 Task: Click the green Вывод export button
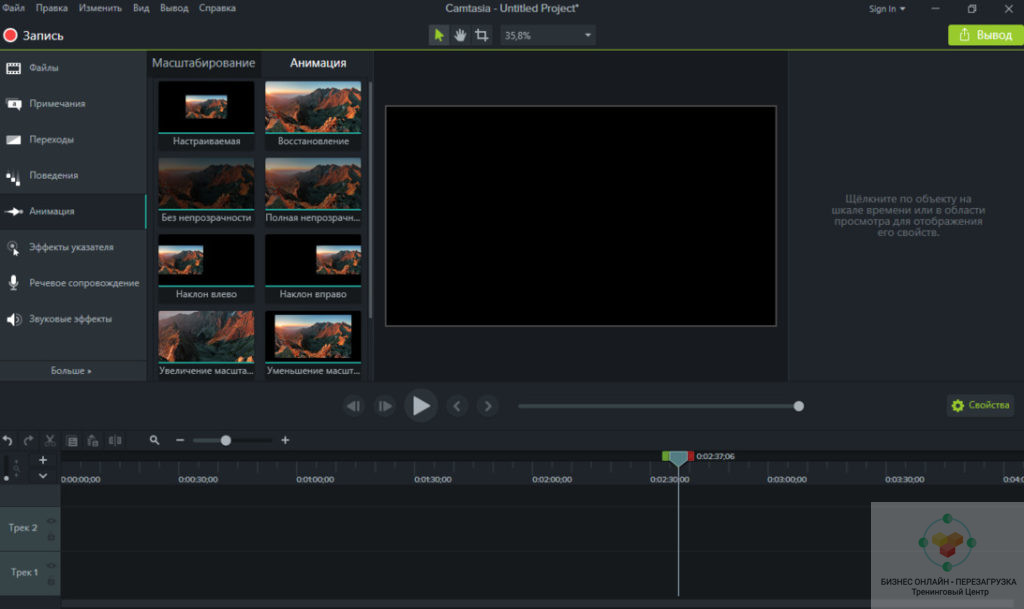[985, 35]
